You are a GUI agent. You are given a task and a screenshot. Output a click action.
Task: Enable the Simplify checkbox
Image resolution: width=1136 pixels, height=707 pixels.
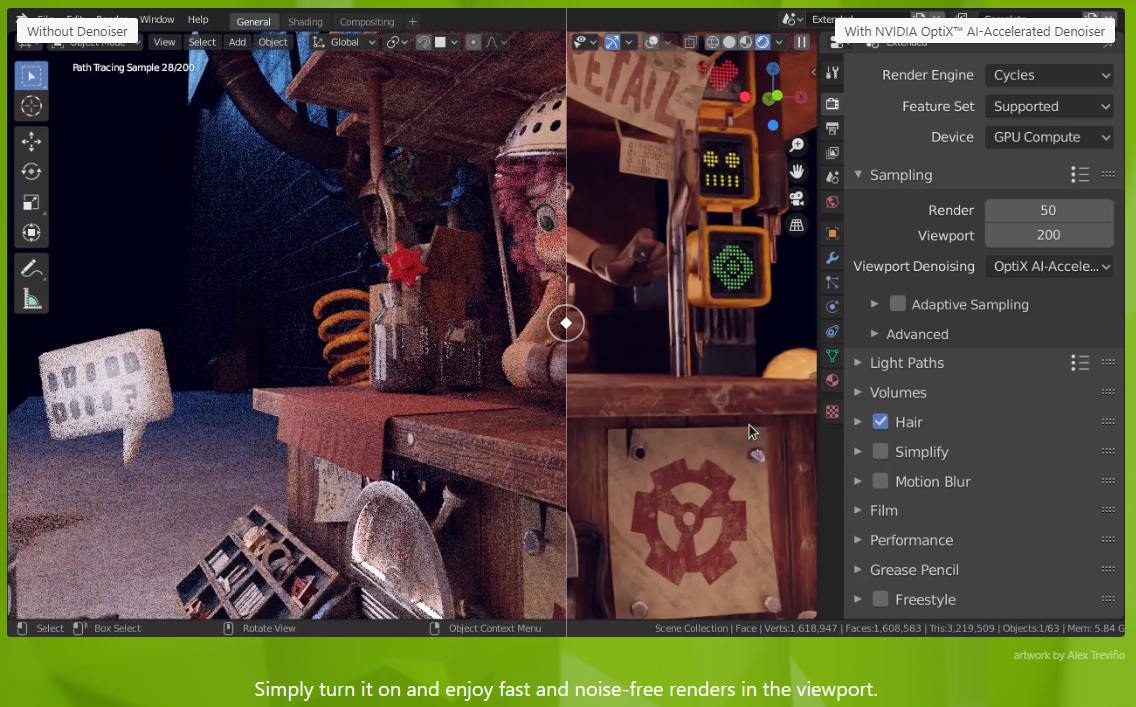(880, 451)
